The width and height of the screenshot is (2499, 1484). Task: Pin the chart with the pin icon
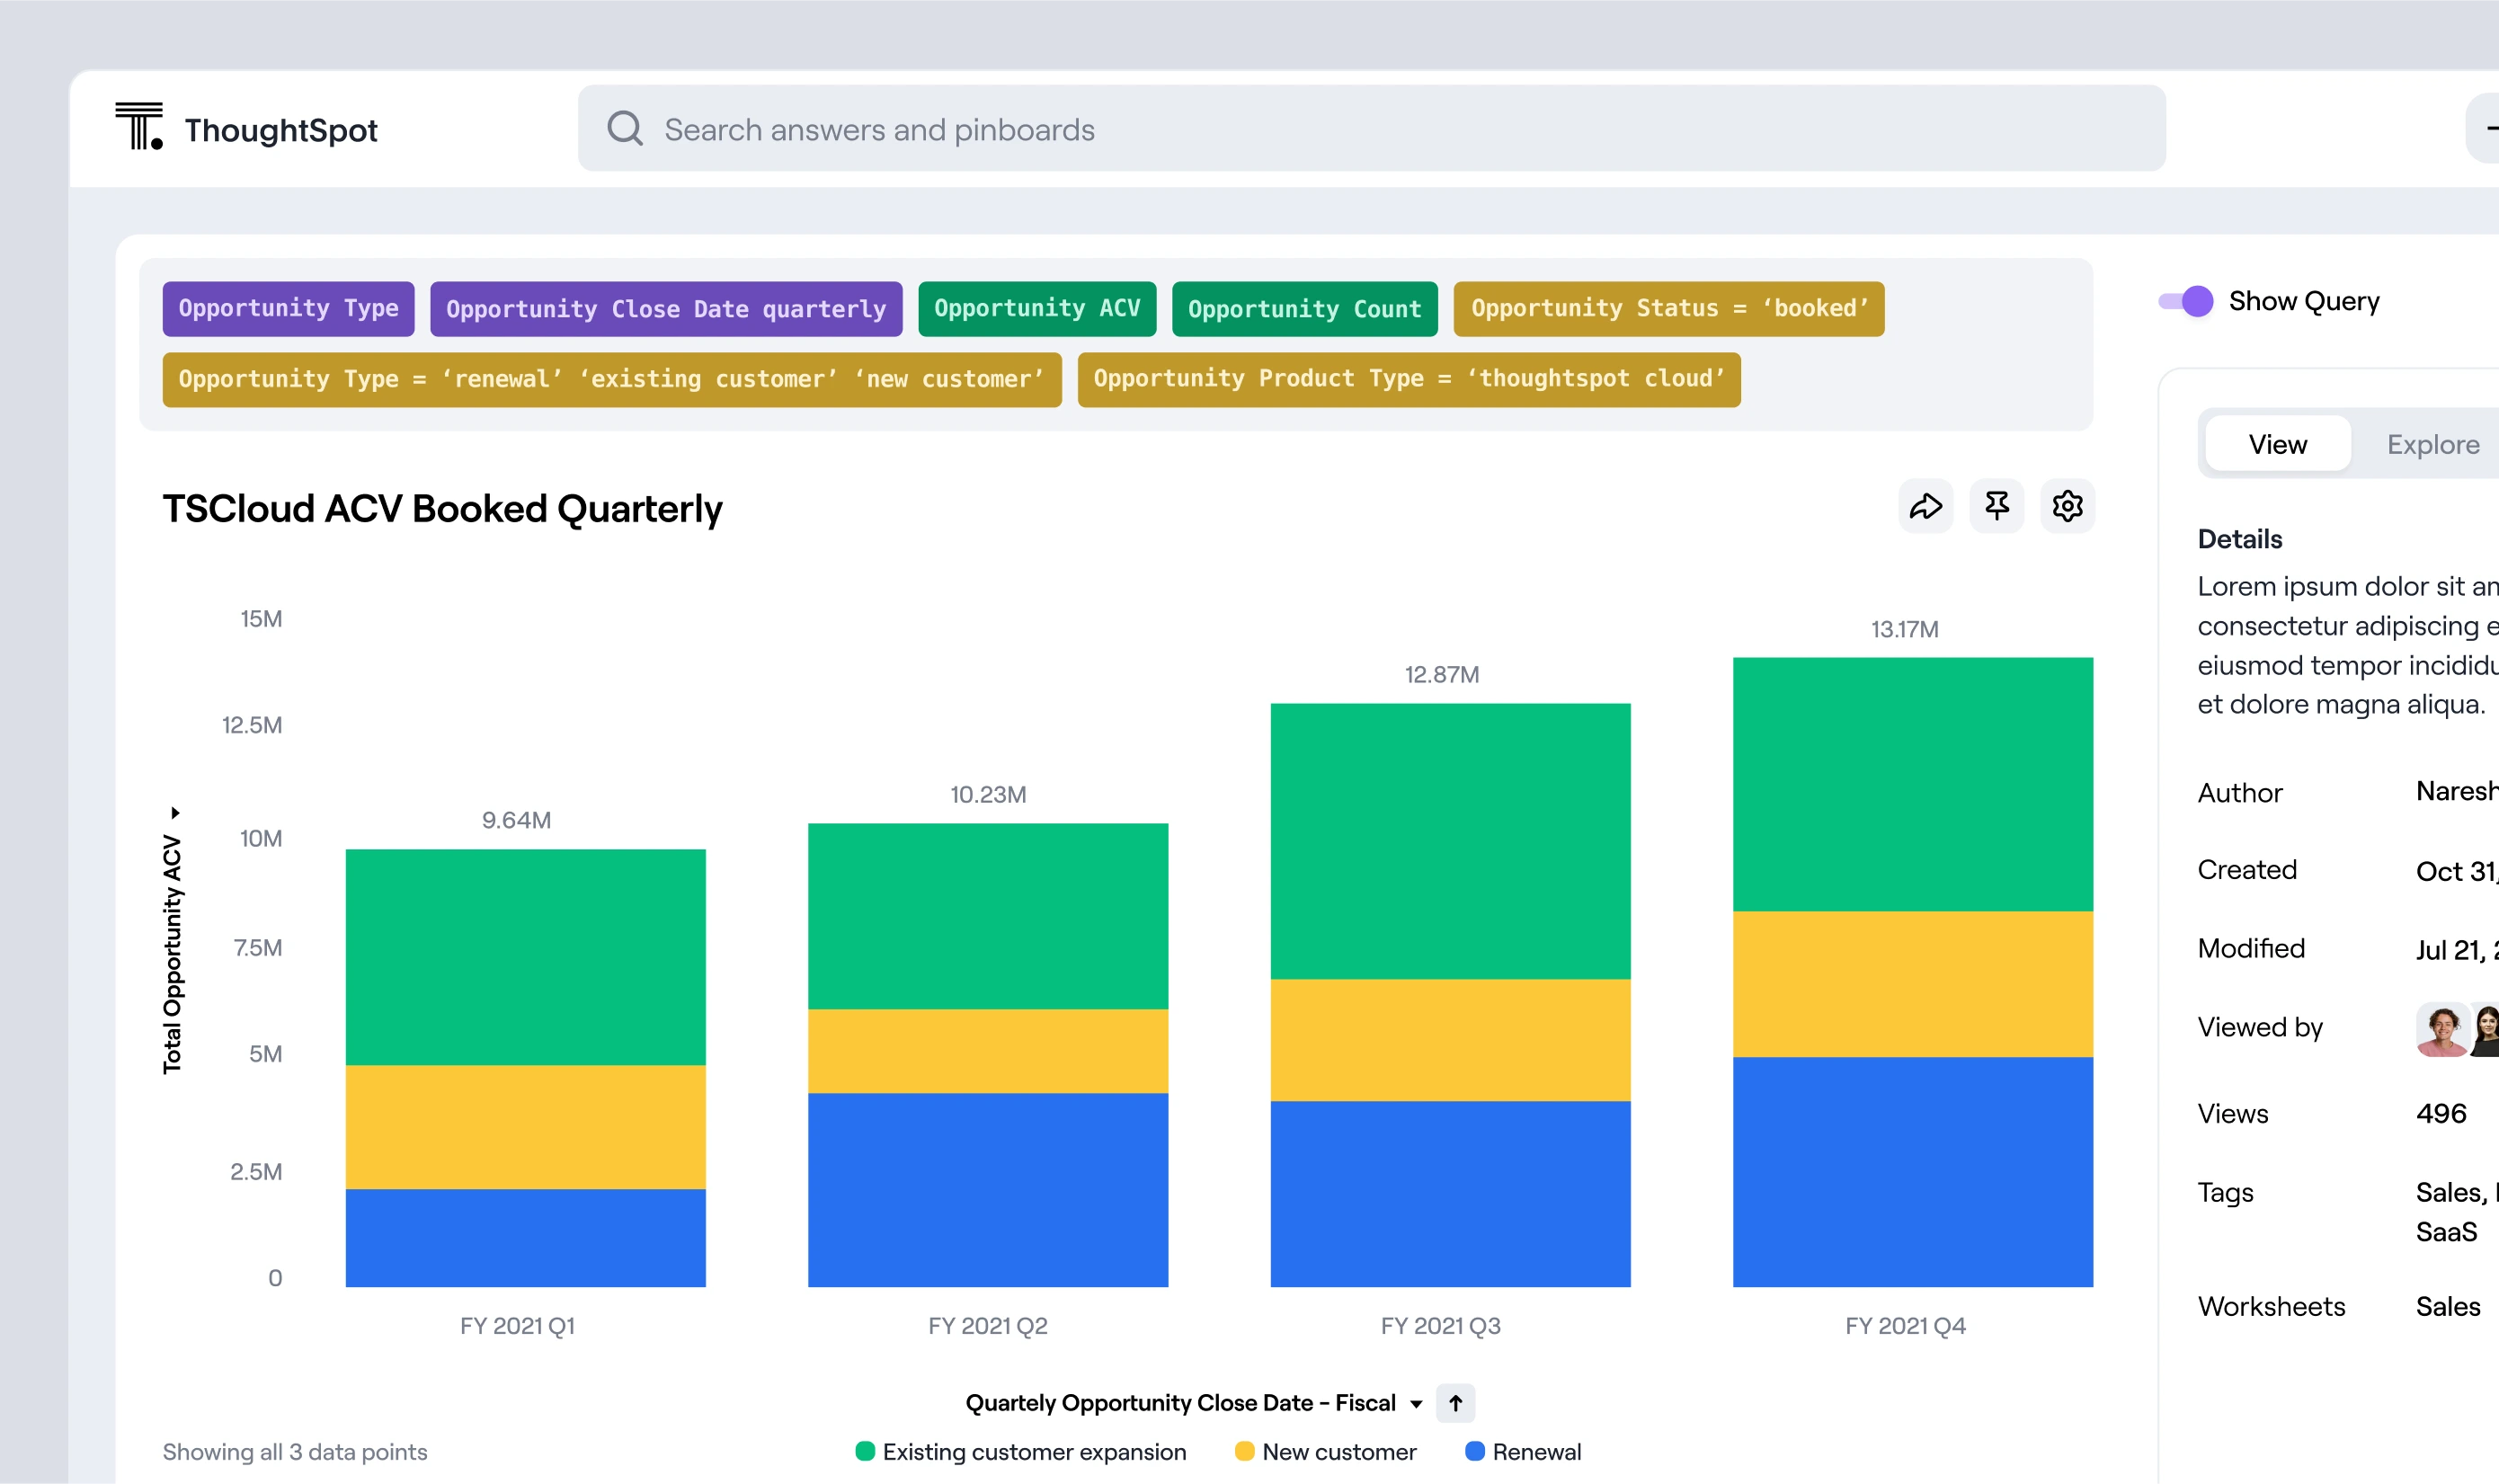[x=1996, y=506]
